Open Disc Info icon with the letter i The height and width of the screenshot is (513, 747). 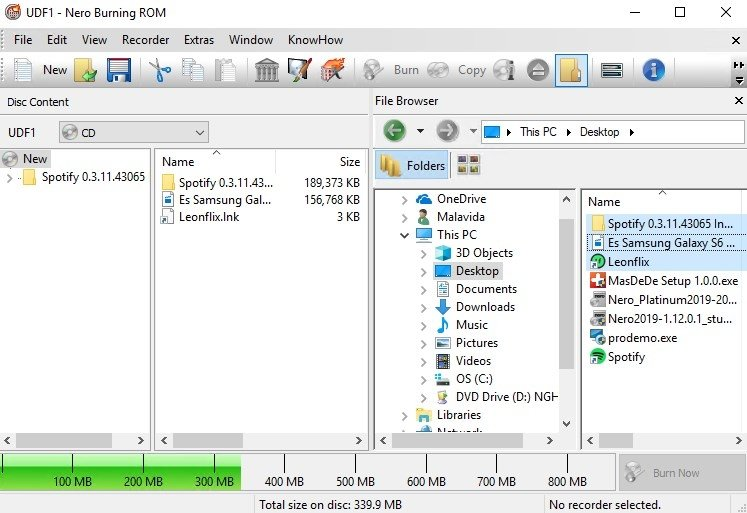tap(504, 70)
